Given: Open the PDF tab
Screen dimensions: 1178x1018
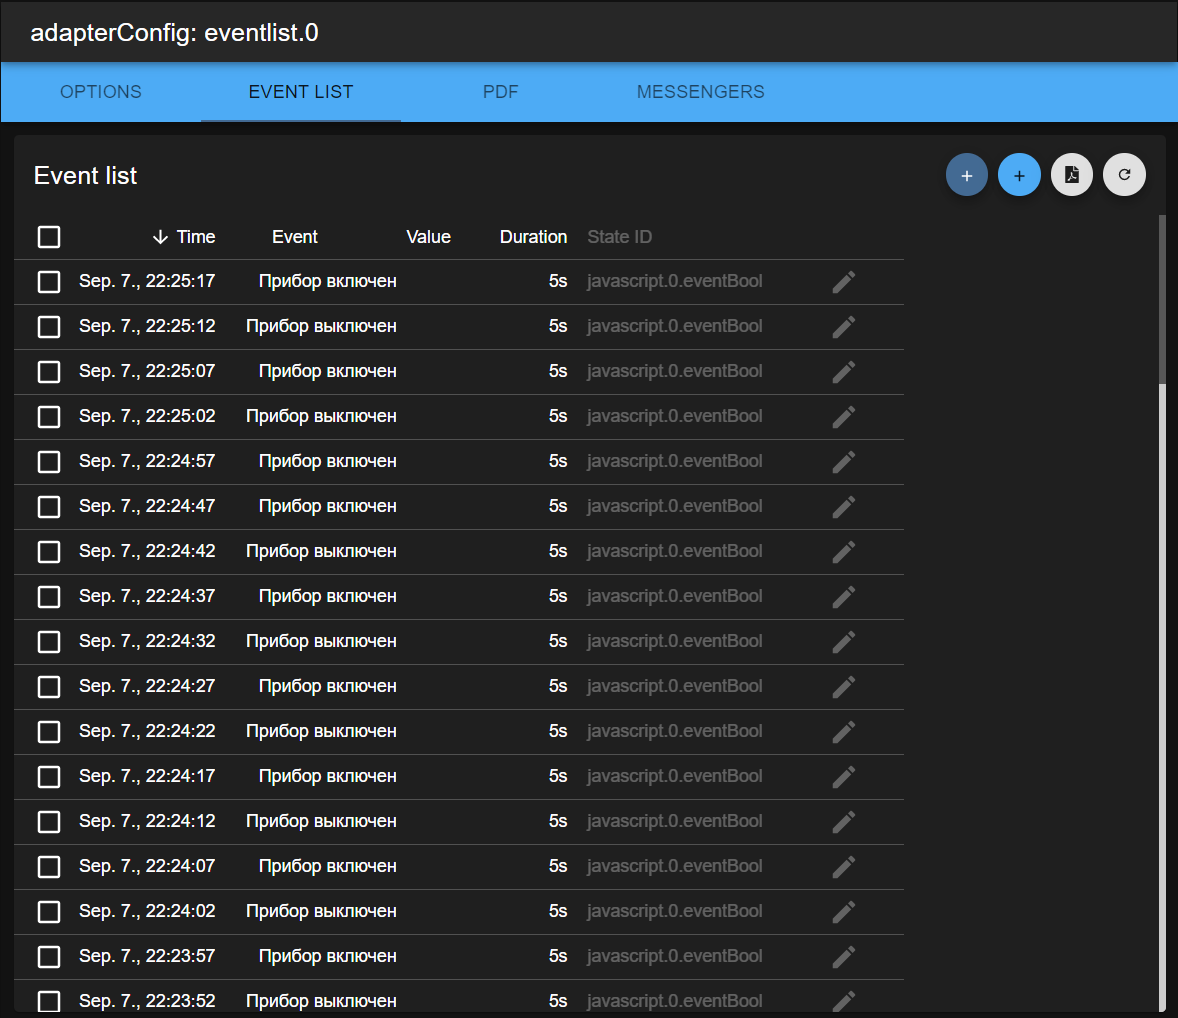Looking at the screenshot, I should (x=500, y=92).
